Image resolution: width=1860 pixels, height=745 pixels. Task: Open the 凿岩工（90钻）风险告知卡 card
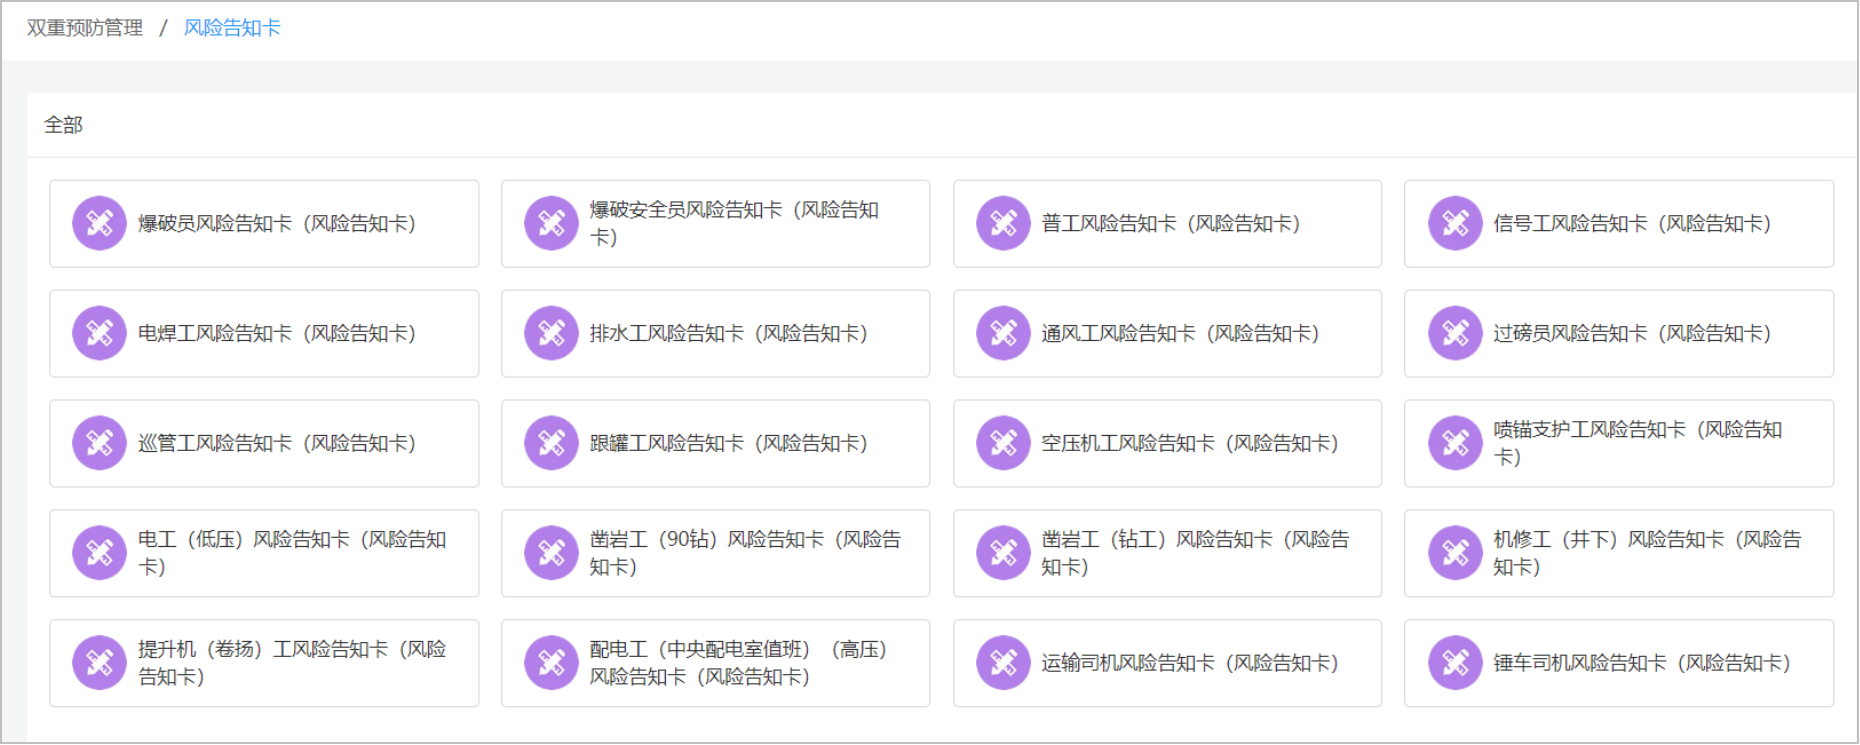click(x=744, y=553)
